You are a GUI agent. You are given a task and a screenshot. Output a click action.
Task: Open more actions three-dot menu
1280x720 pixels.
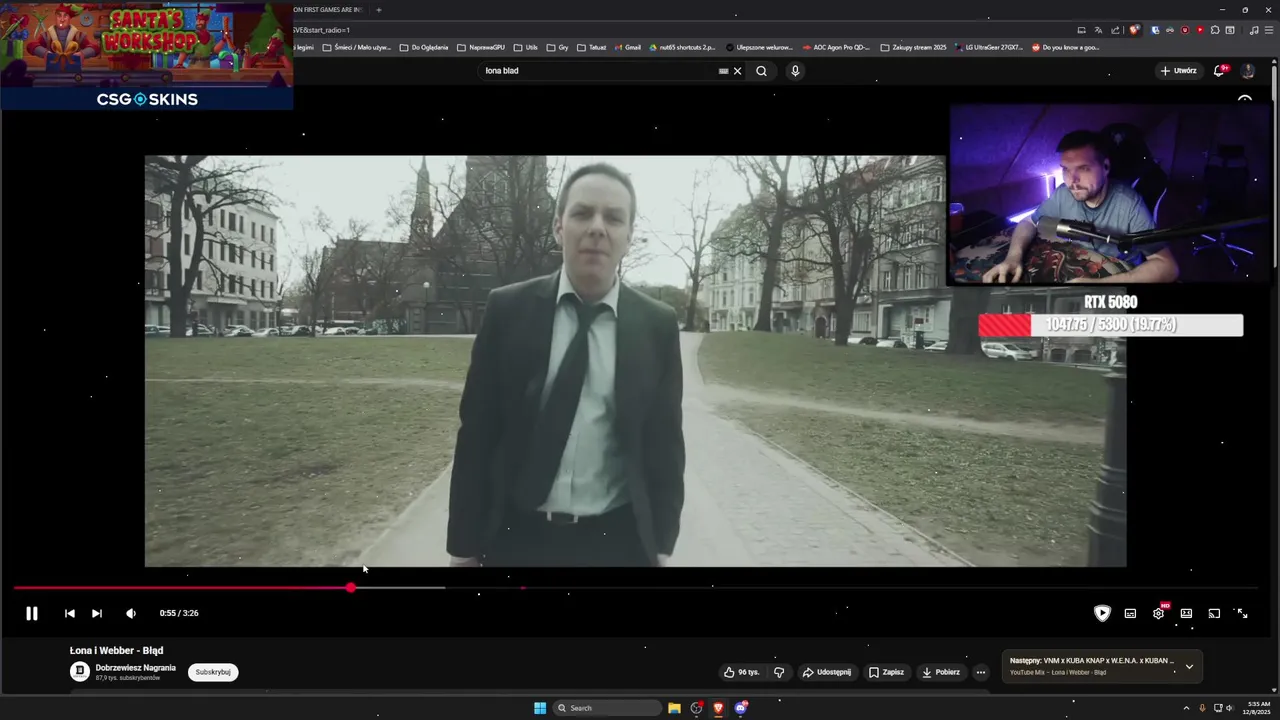click(981, 672)
